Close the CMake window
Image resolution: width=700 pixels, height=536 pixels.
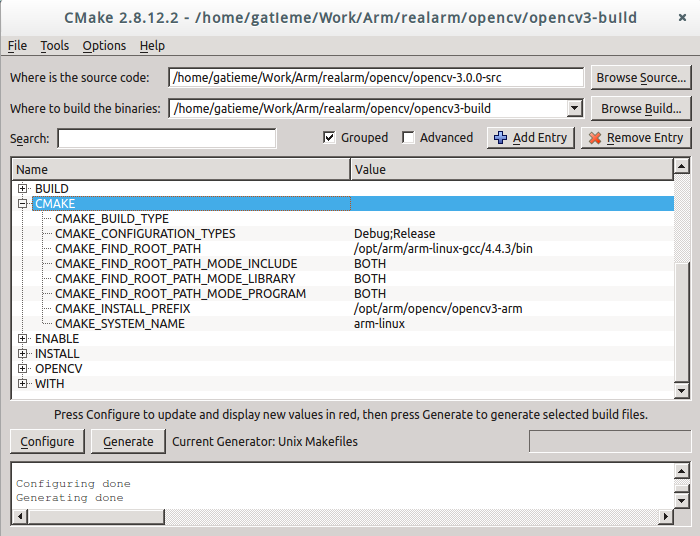pyautogui.click(x=682, y=17)
